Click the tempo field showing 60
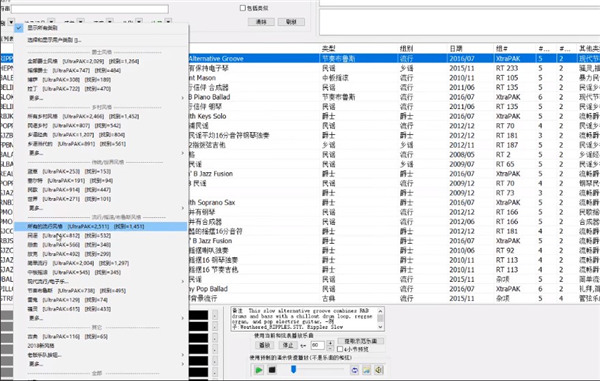Screen dimensions: 600x381 pos(318,345)
